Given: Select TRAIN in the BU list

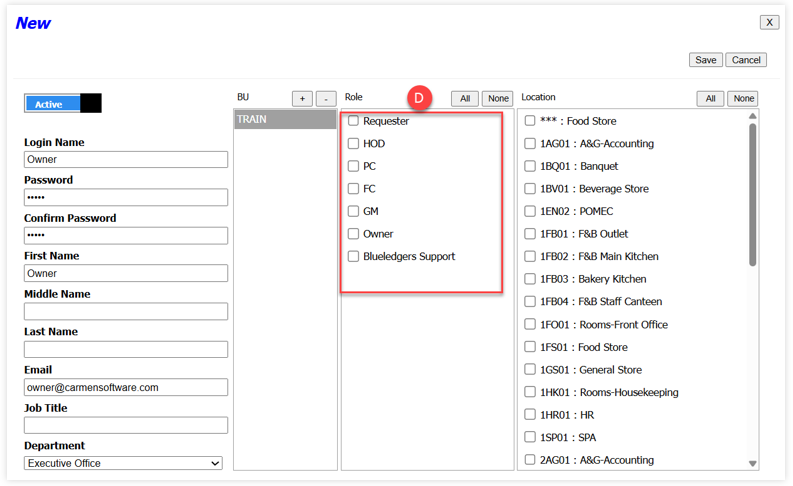Looking at the screenshot, I should (285, 120).
